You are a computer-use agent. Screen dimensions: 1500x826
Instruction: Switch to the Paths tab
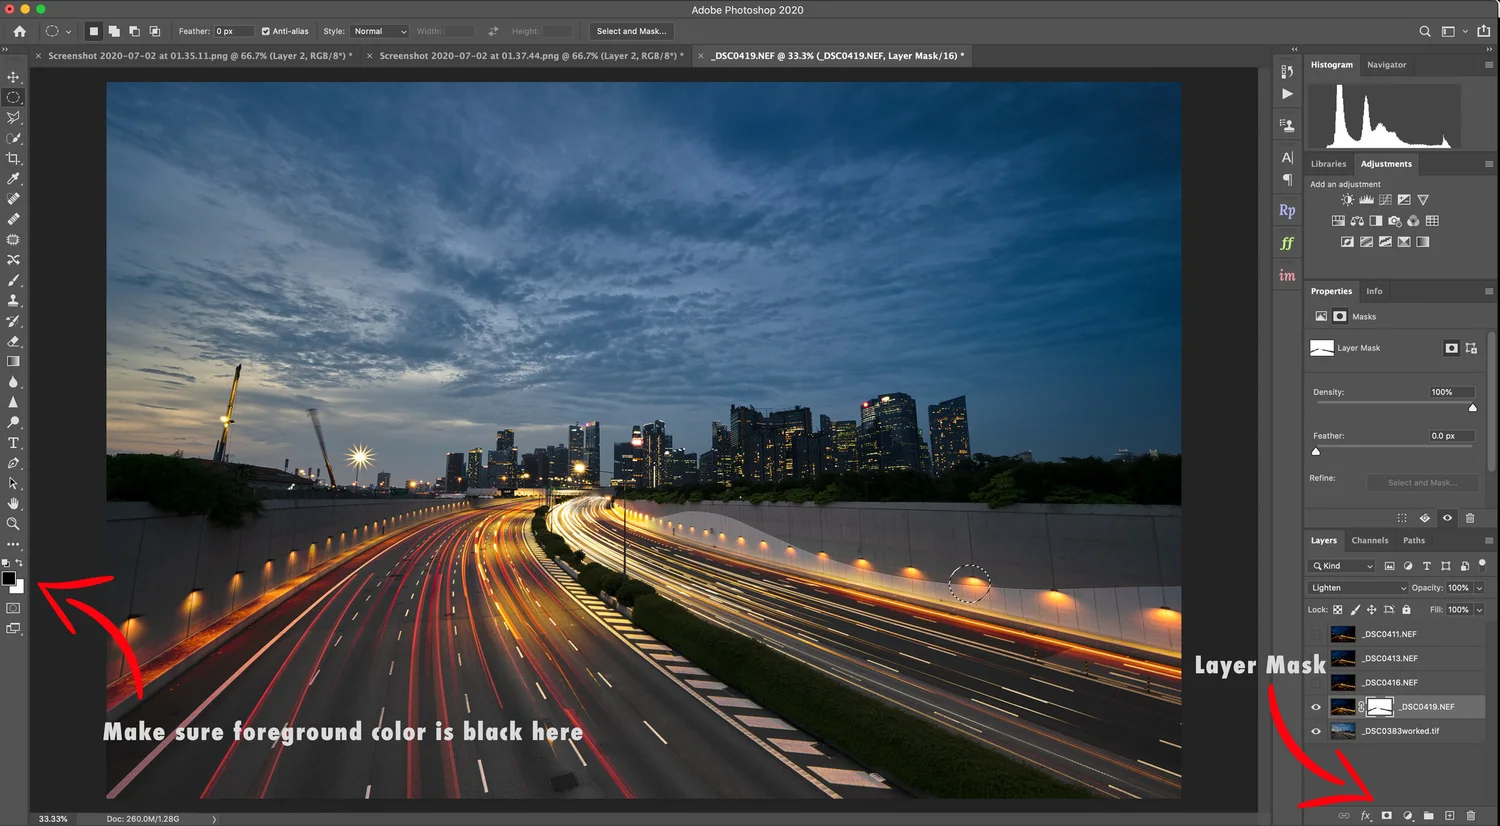(x=1414, y=541)
